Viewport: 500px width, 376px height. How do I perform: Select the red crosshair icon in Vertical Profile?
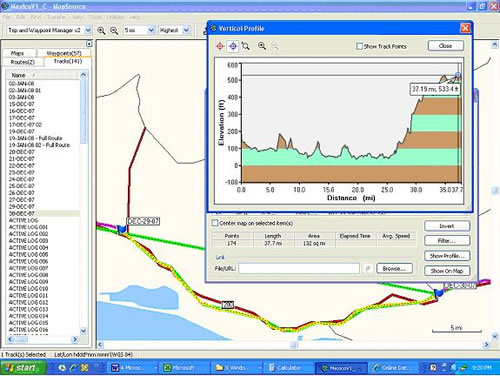click(x=220, y=46)
